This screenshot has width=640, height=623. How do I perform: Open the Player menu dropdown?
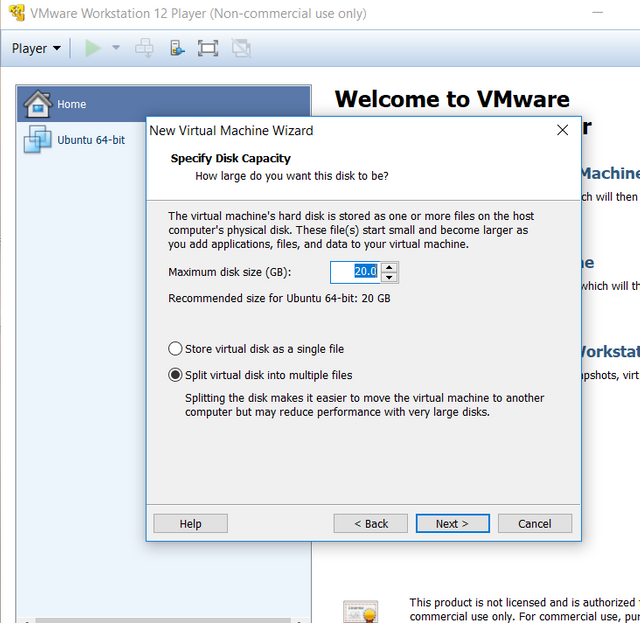click(x=36, y=49)
